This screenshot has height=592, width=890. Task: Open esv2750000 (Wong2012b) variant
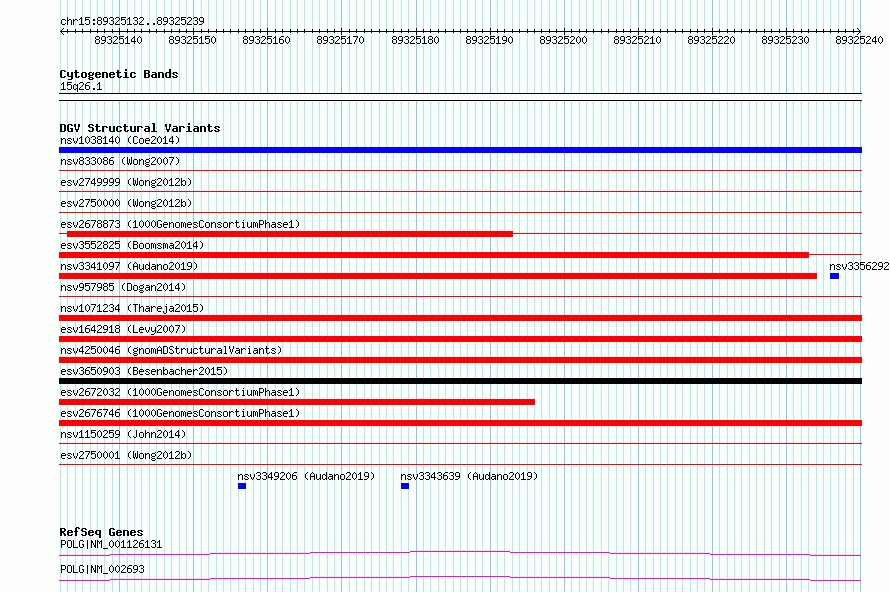pos(126,203)
